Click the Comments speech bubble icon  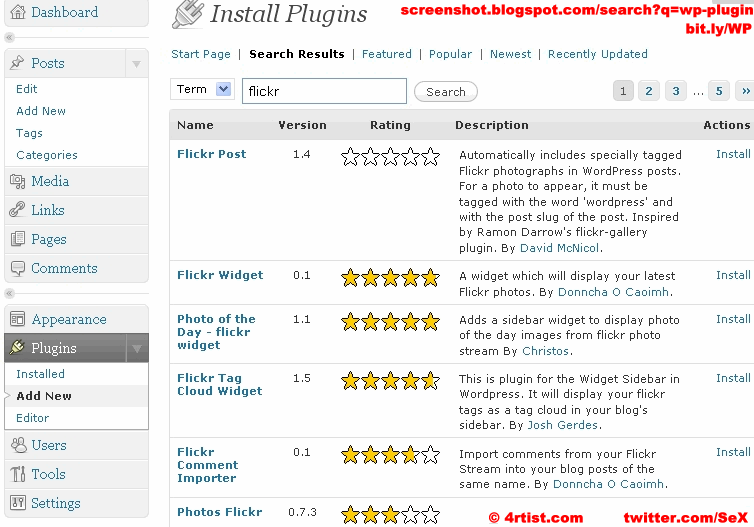pyautogui.click(x=18, y=268)
